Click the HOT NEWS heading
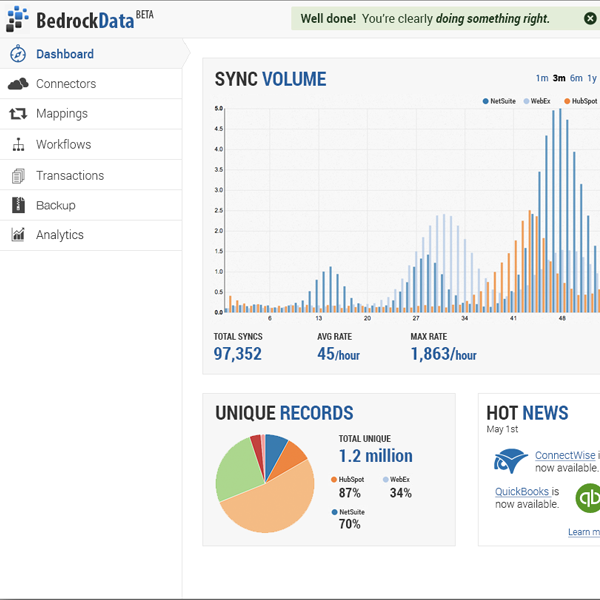The width and height of the screenshot is (600, 600). [x=527, y=413]
